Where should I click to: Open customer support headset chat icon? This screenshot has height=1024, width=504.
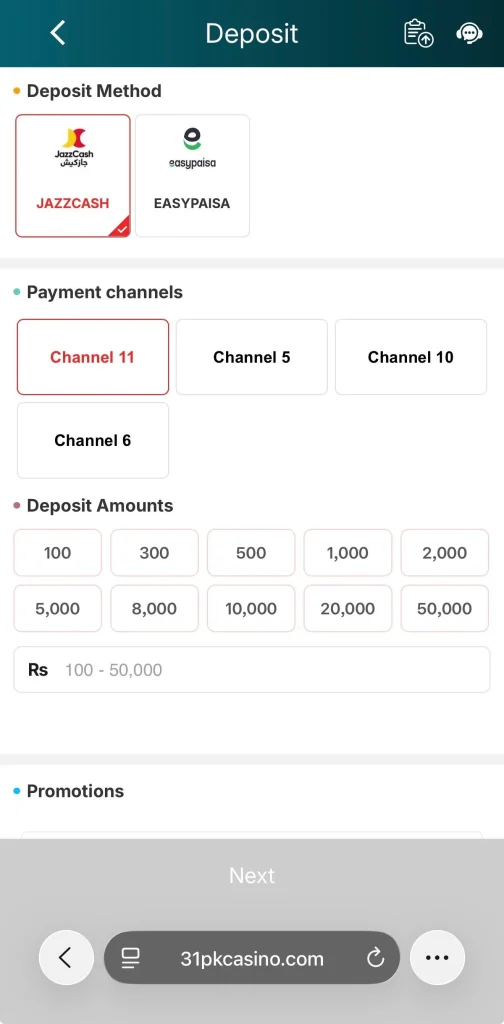point(469,33)
